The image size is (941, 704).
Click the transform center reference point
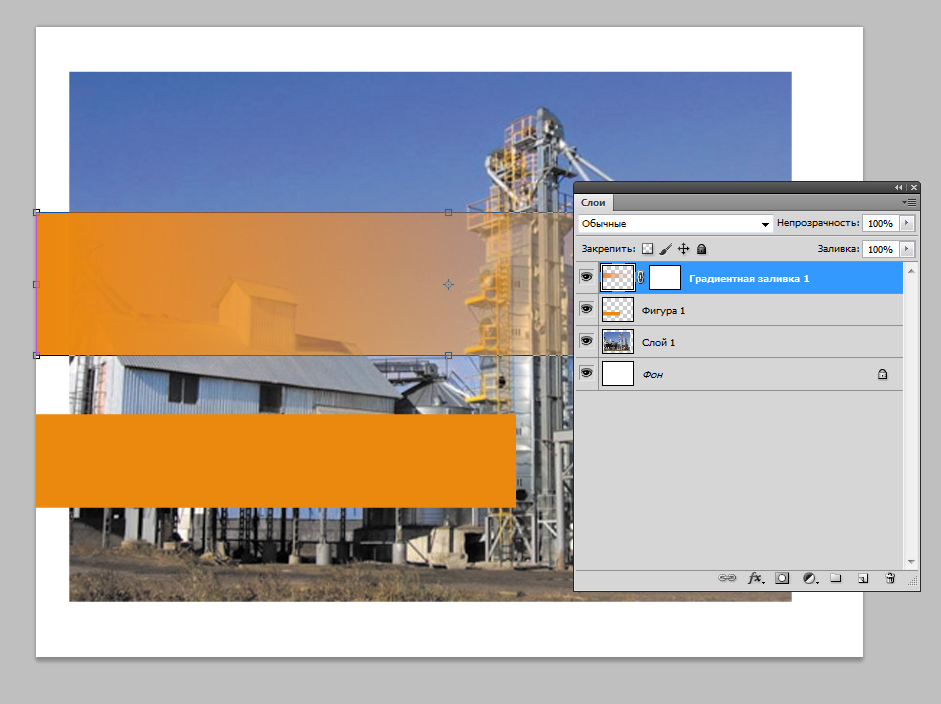[448, 284]
